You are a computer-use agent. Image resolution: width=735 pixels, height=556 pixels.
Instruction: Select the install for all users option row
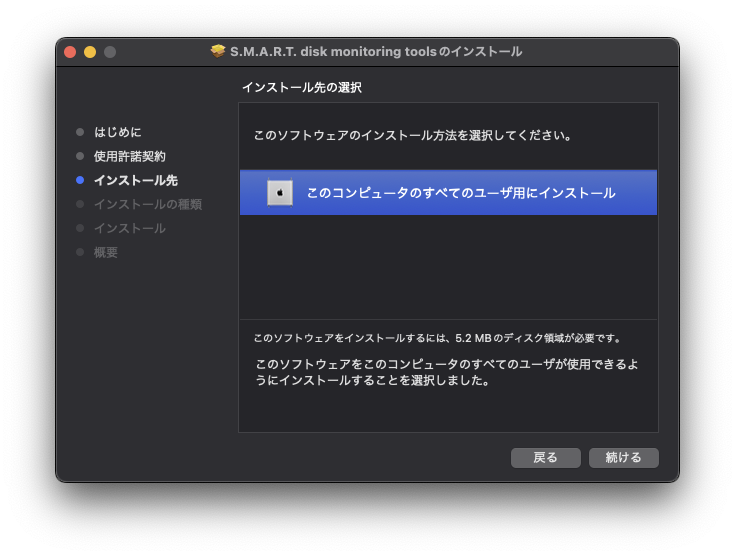[x=448, y=193]
